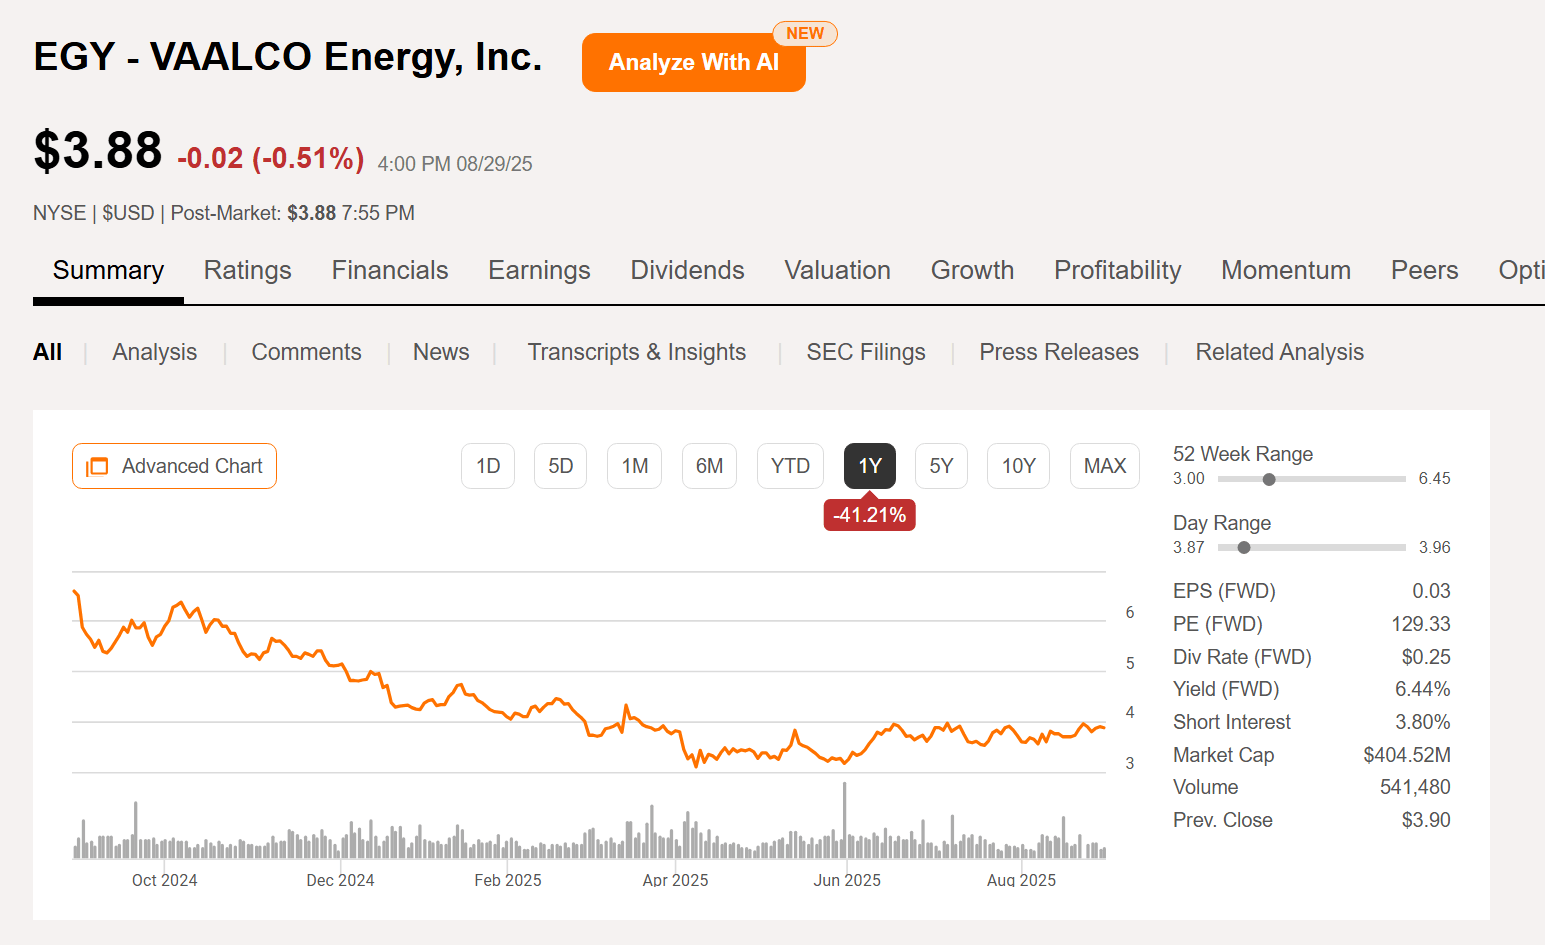
Task: Click the -41.21% performance badge
Action: coord(869,514)
